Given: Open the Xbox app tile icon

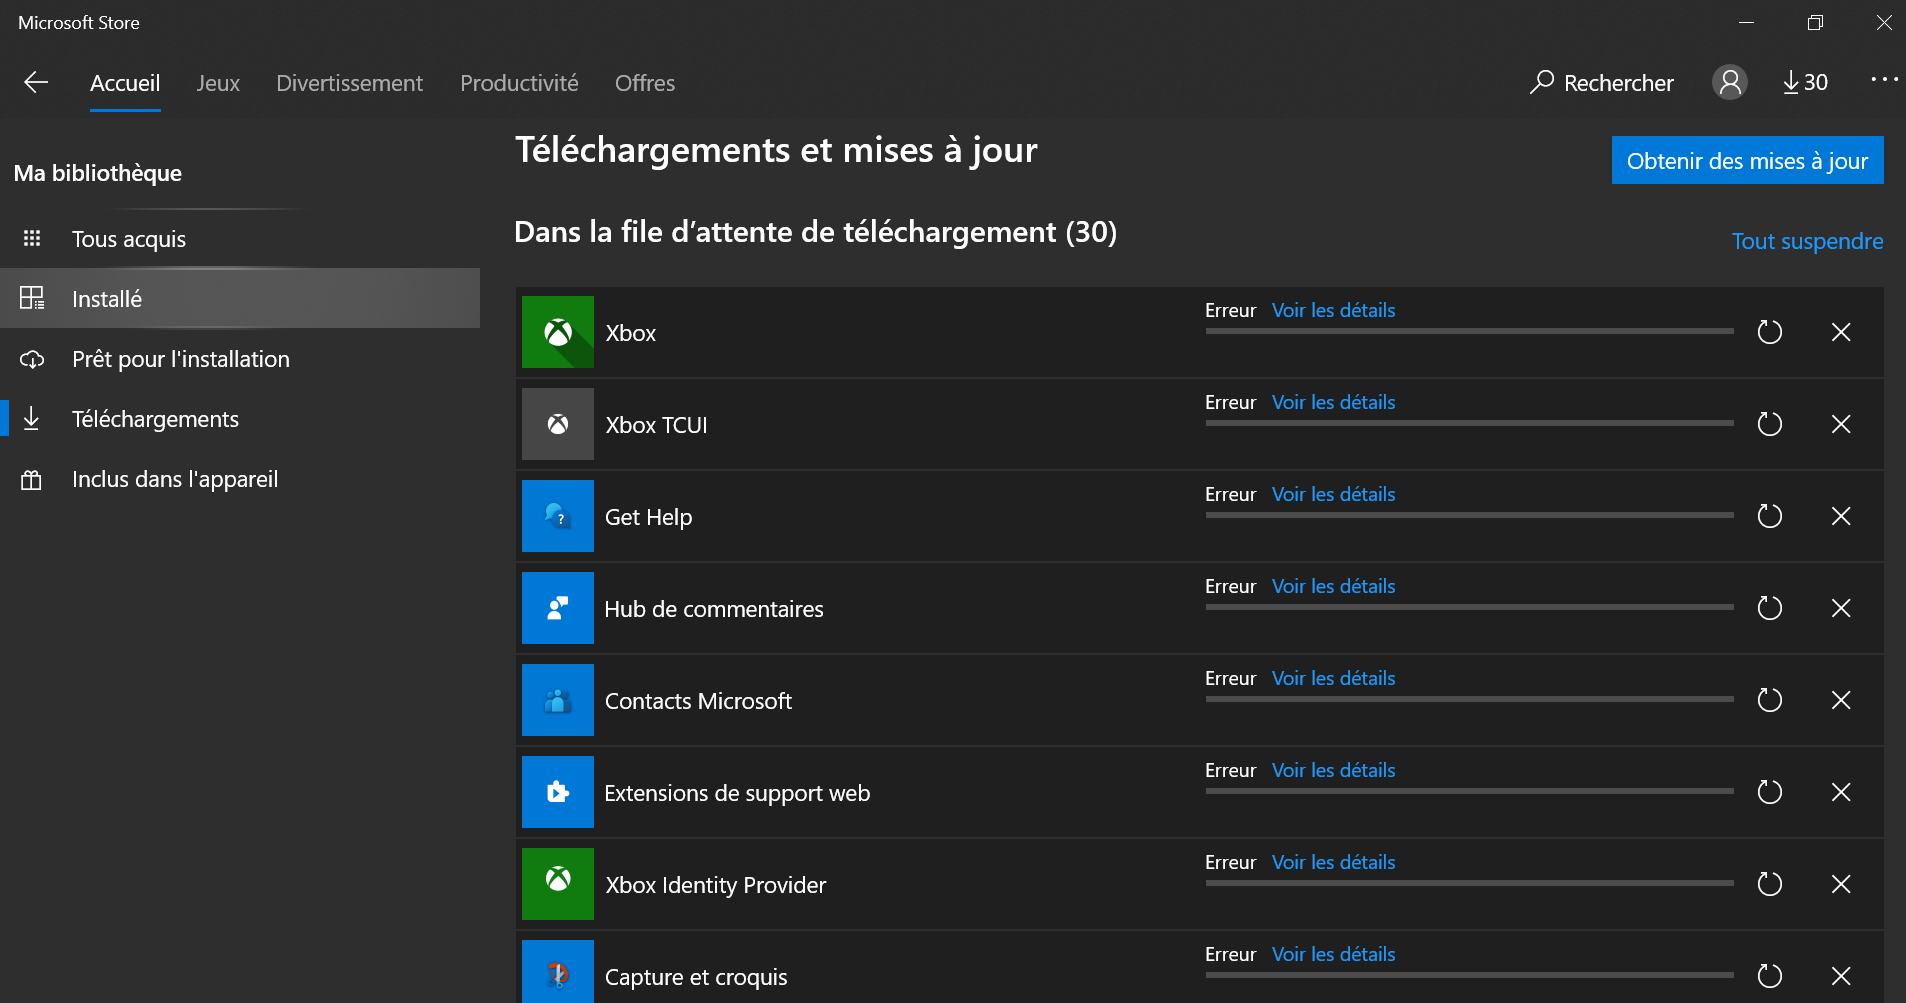Looking at the screenshot, I should (x=558, y=332).
